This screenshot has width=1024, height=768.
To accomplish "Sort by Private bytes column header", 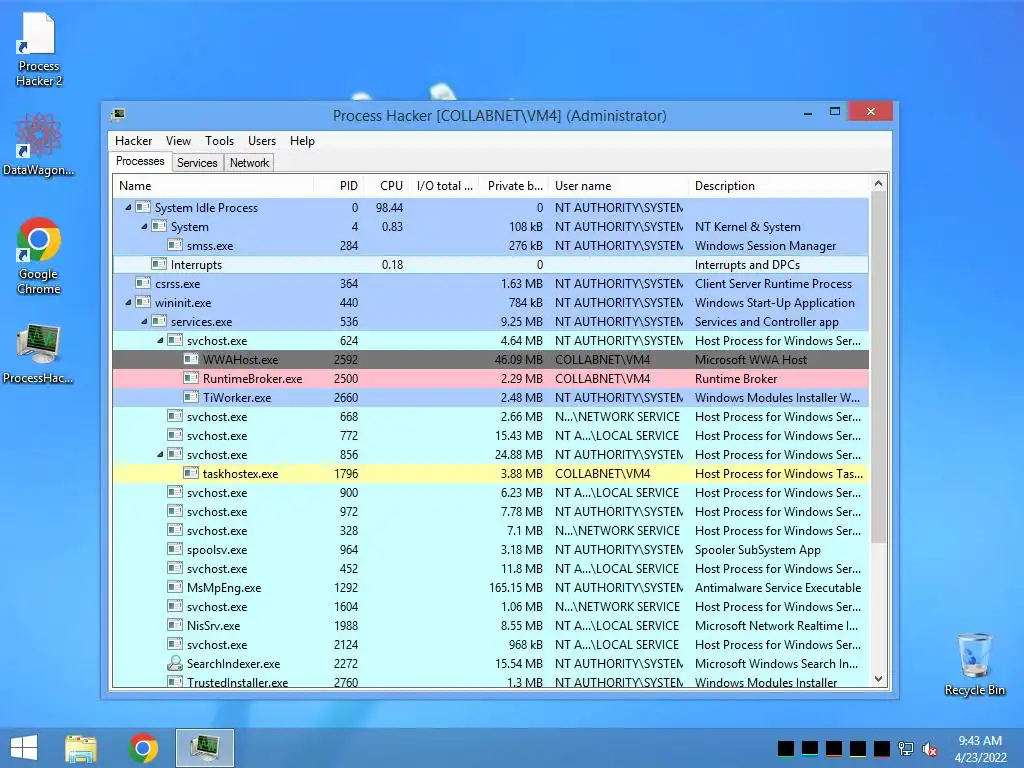I will point(515,186).
